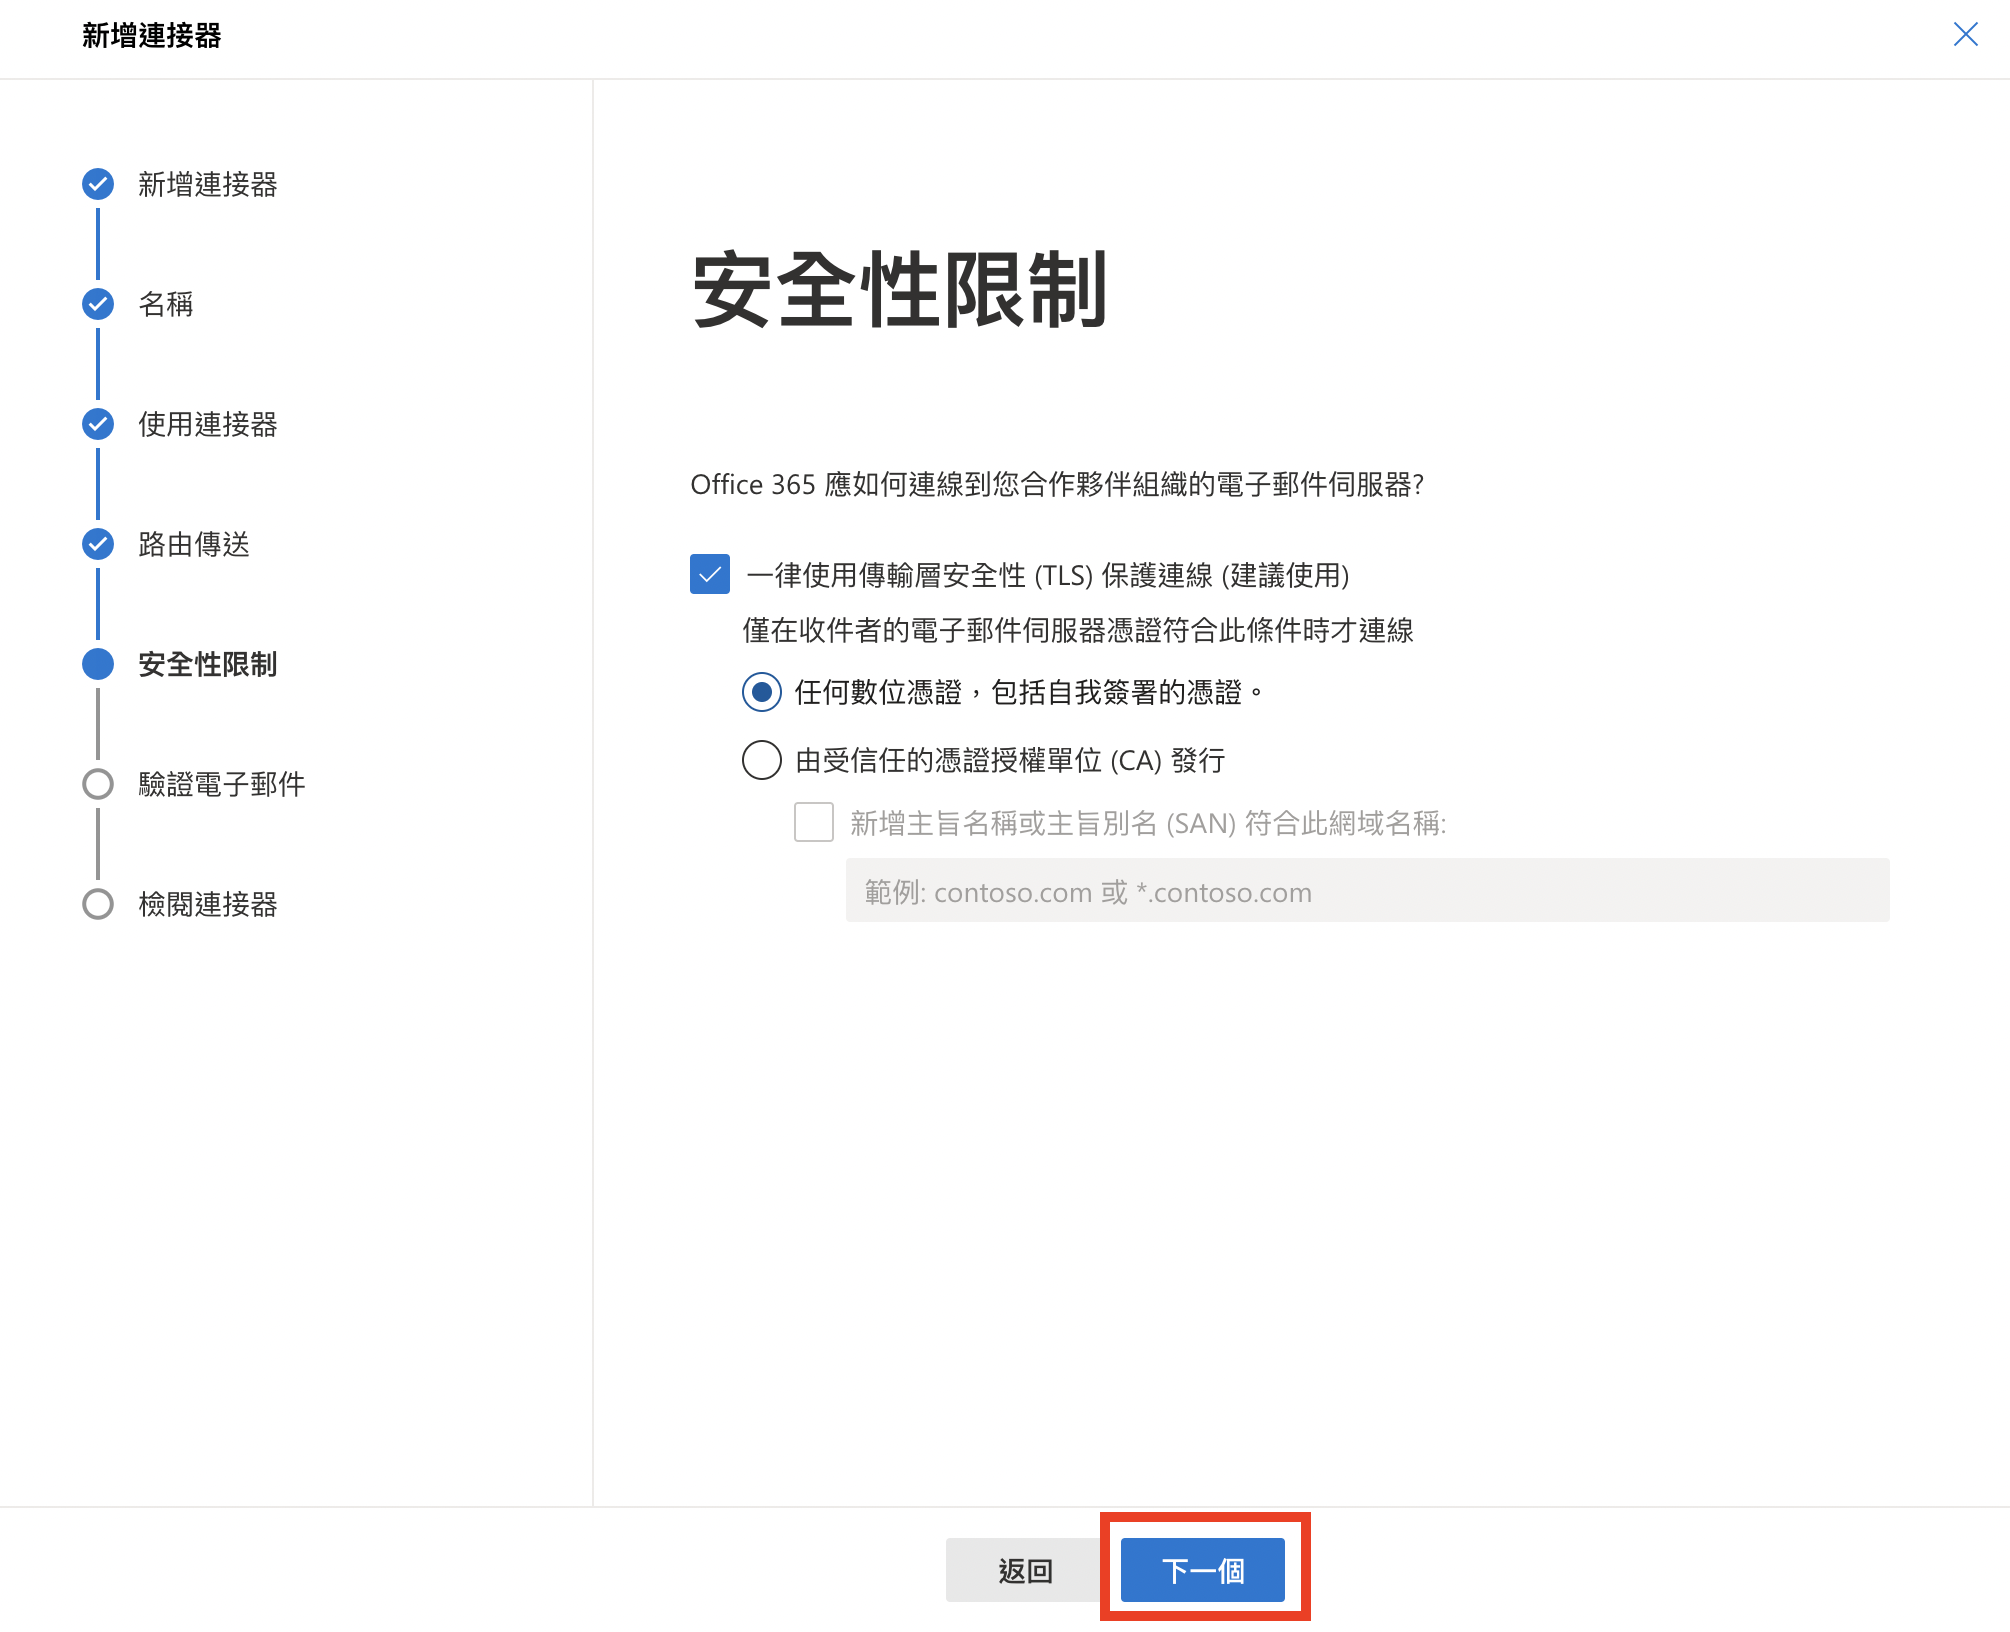2010x1632 pixels.
Task: Click the 返回 button
Action: click(1025, 1570)
